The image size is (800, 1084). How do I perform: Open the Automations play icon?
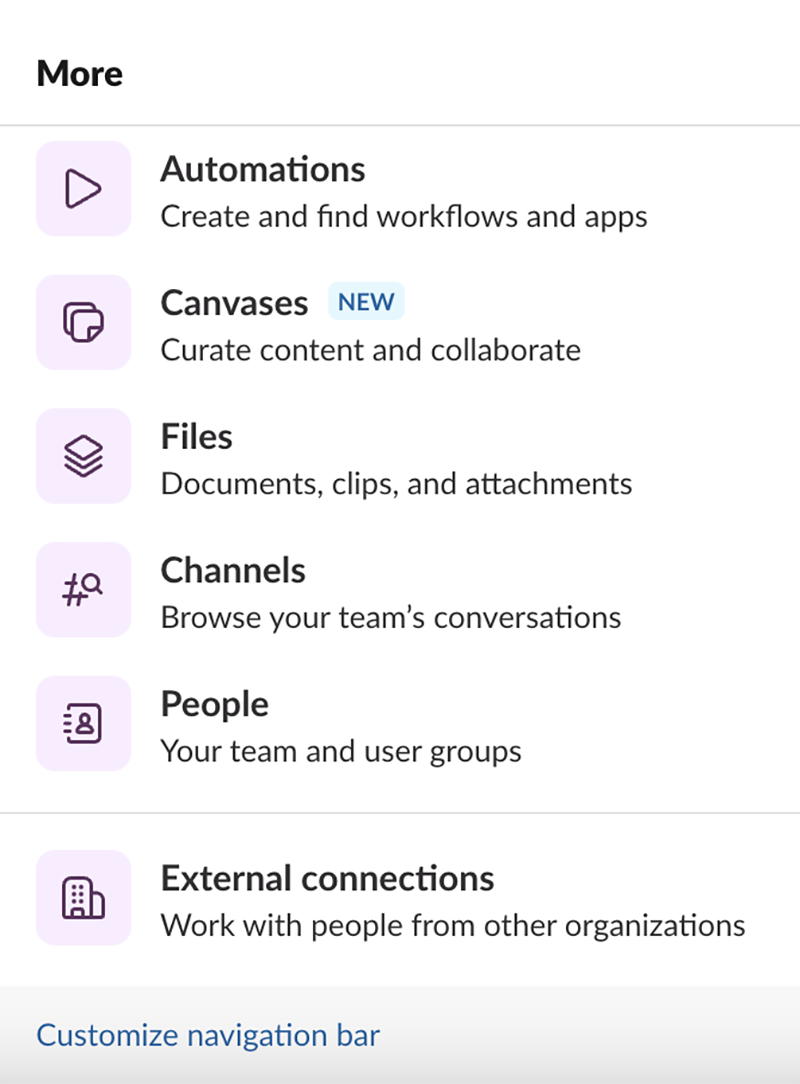[83, 189]
